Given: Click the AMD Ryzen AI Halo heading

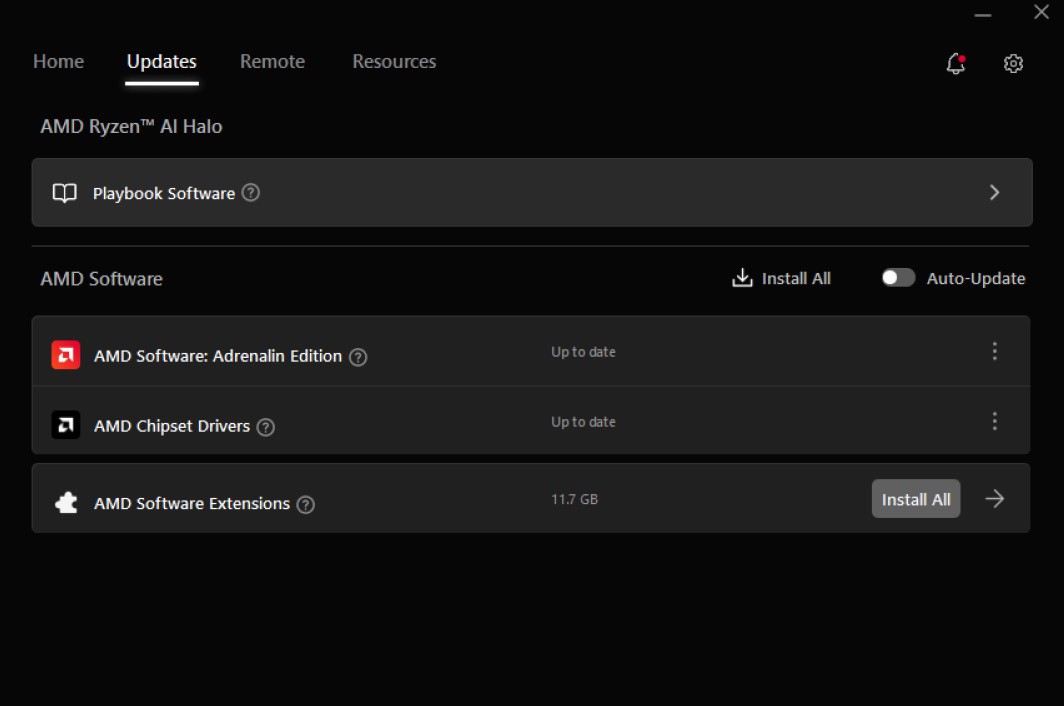Looking at the screenshot, I should coord(131,126).
